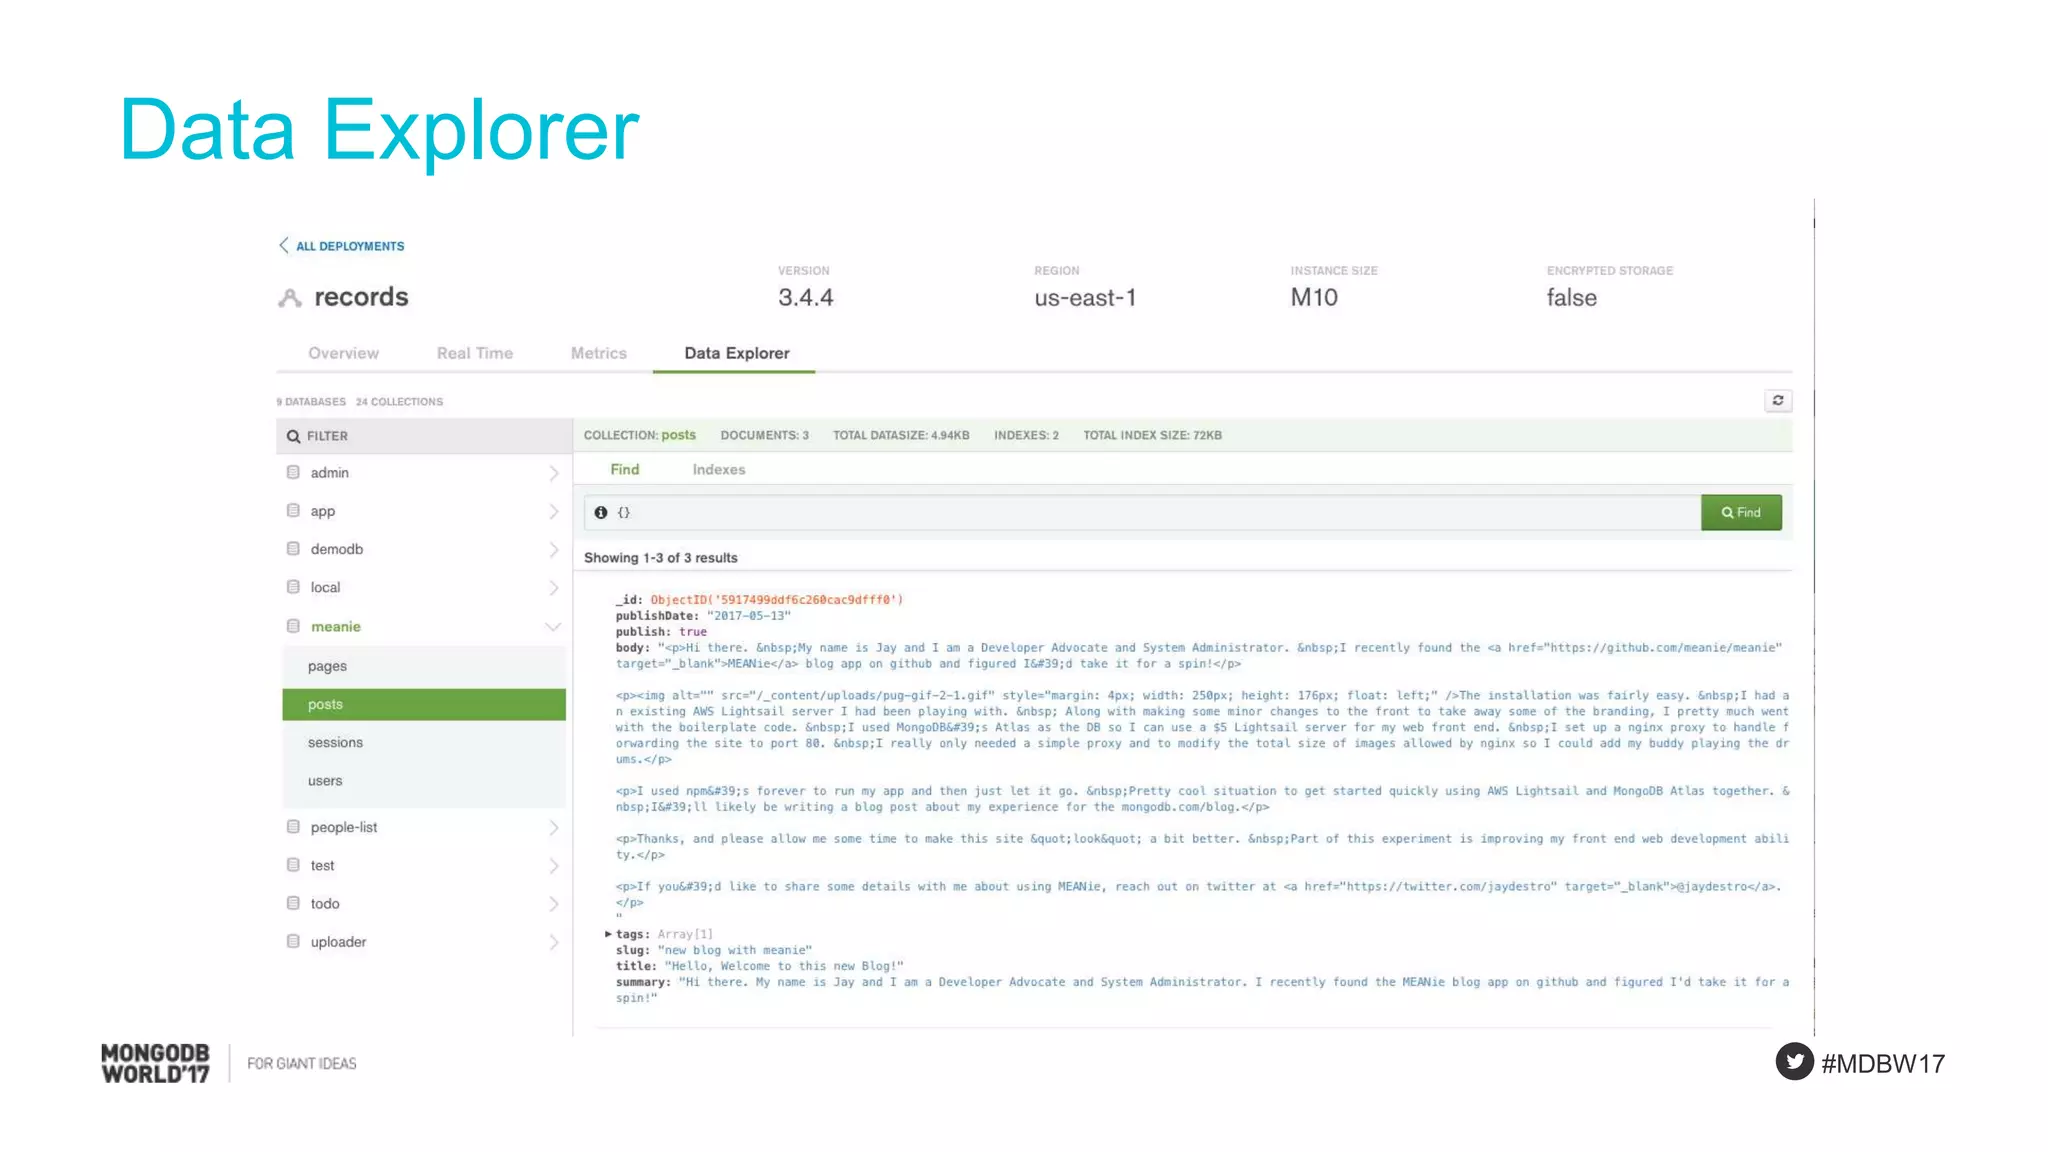Click the publishDate value "2017-05-13"
The width and height of the screenshot is (2048, 1152).
tap(749, 616)
